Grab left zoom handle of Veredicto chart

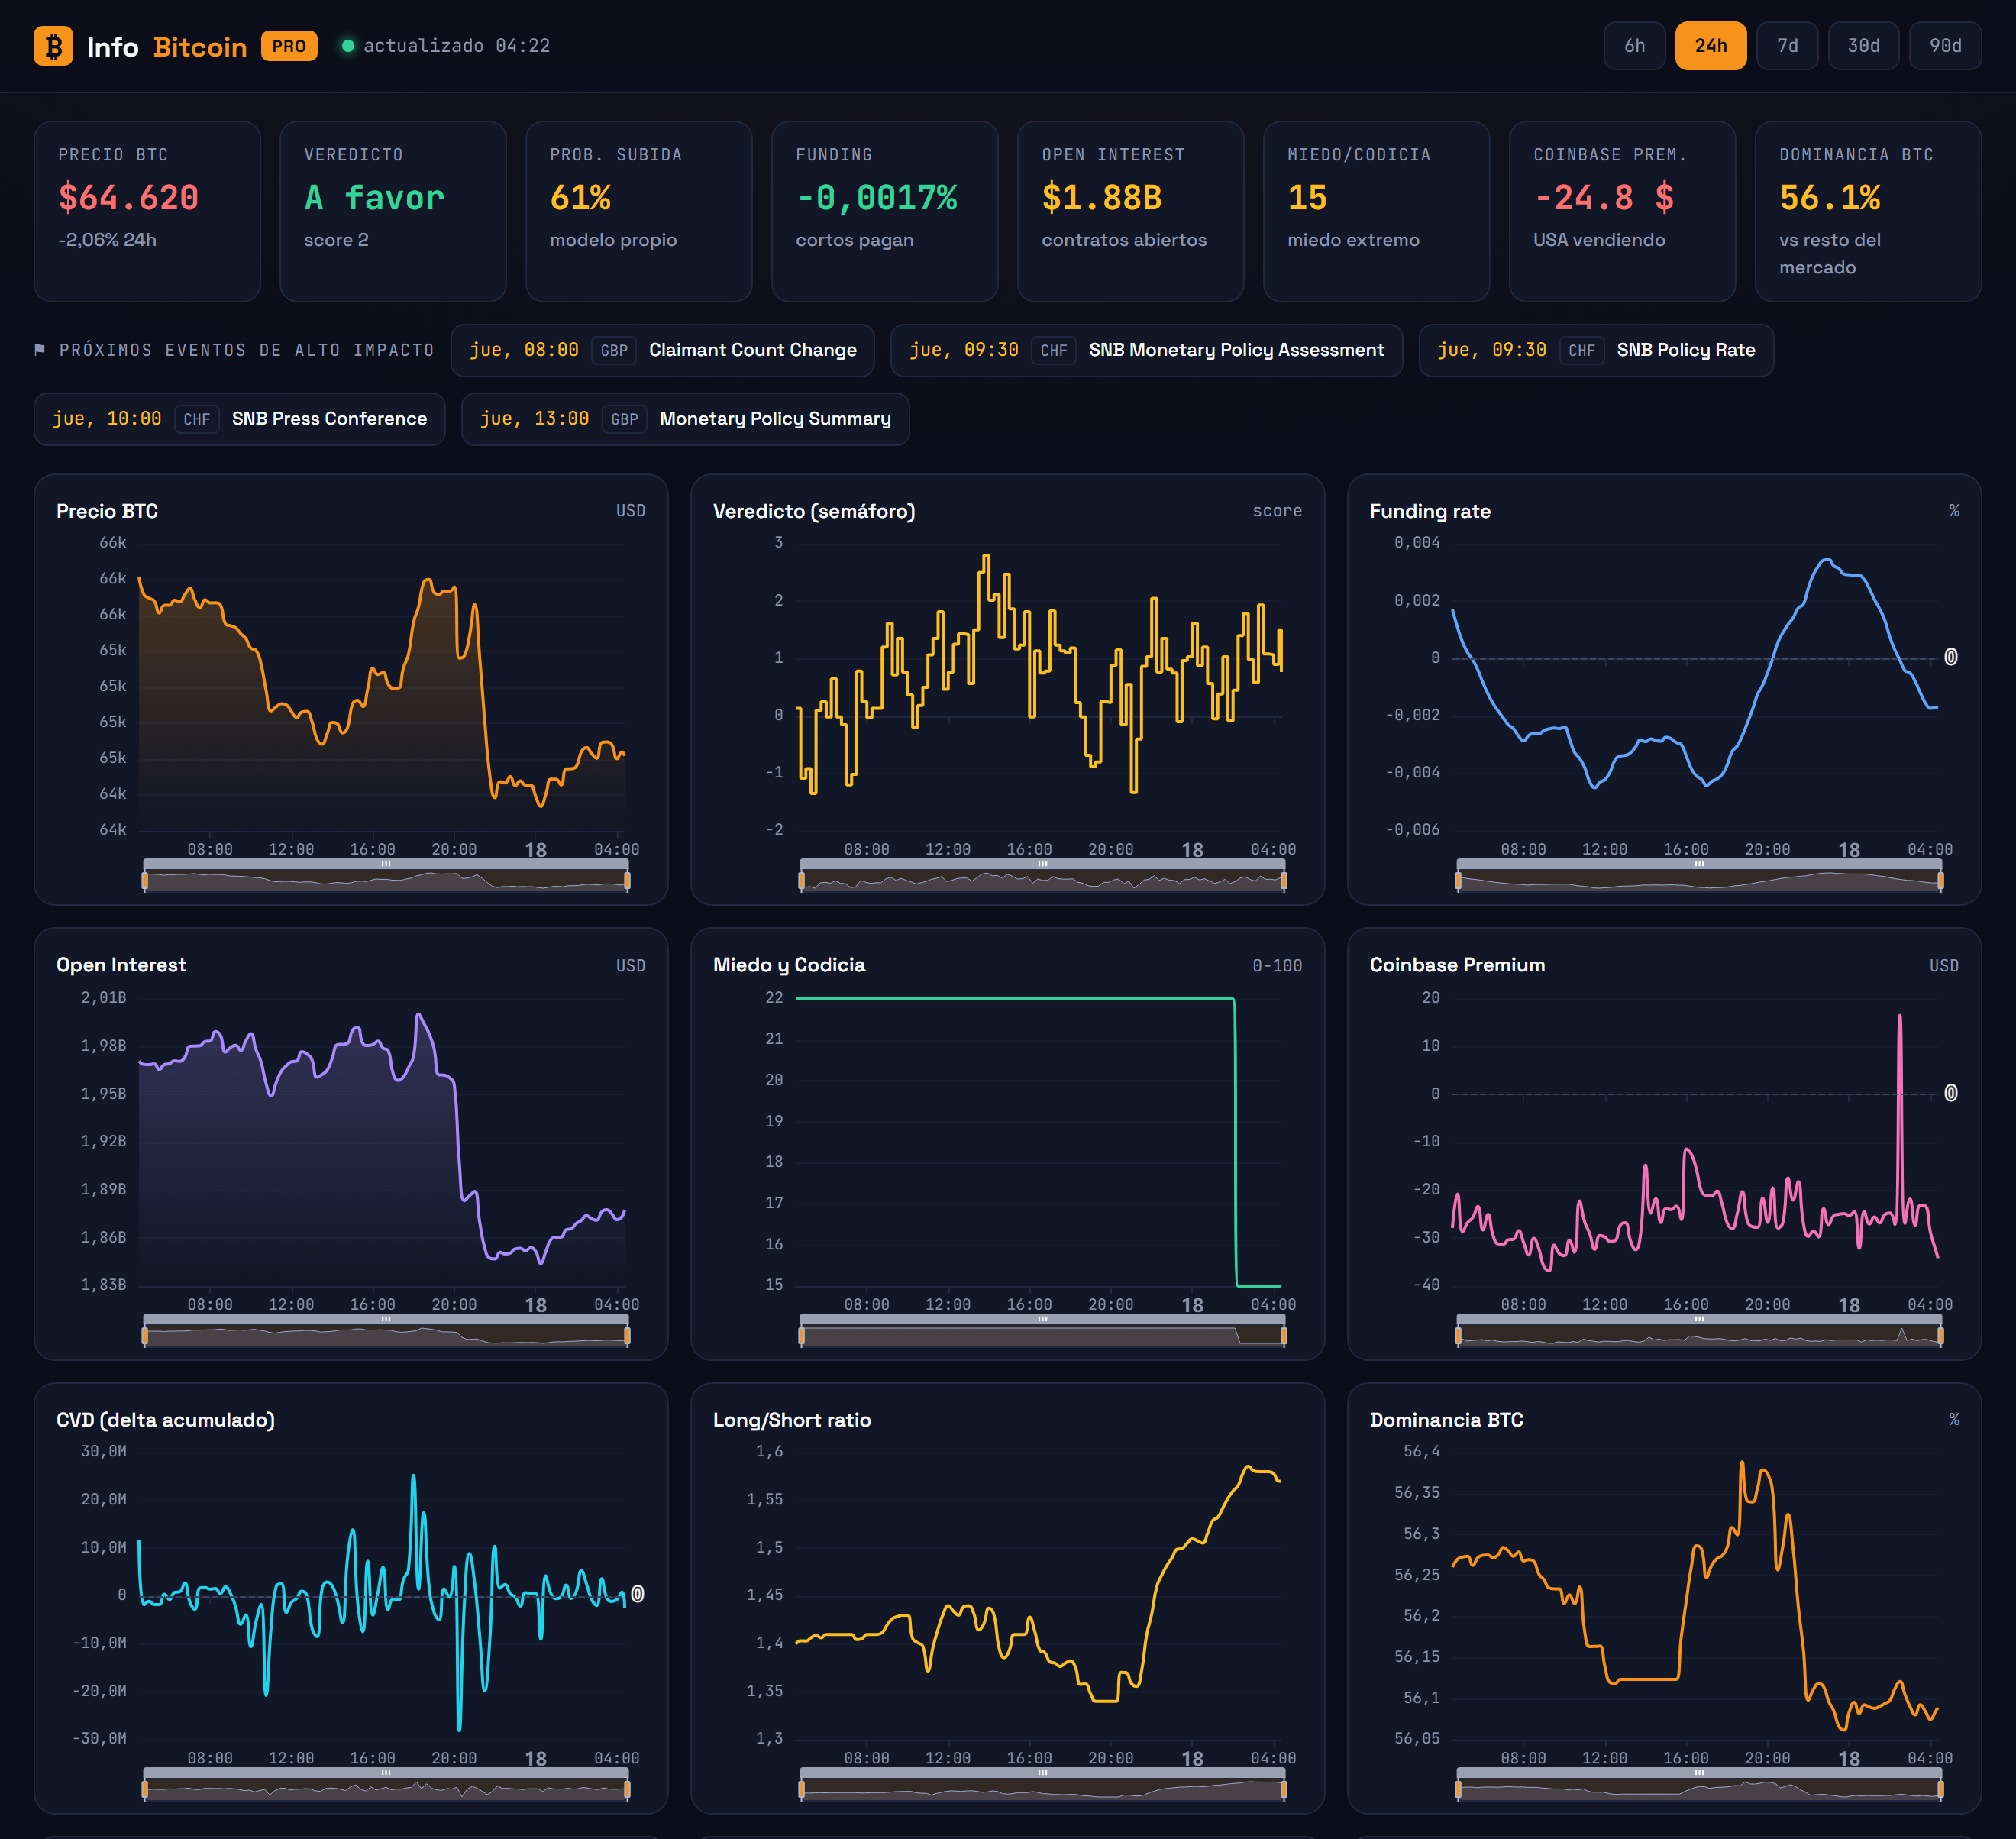(x=801, y=881)
